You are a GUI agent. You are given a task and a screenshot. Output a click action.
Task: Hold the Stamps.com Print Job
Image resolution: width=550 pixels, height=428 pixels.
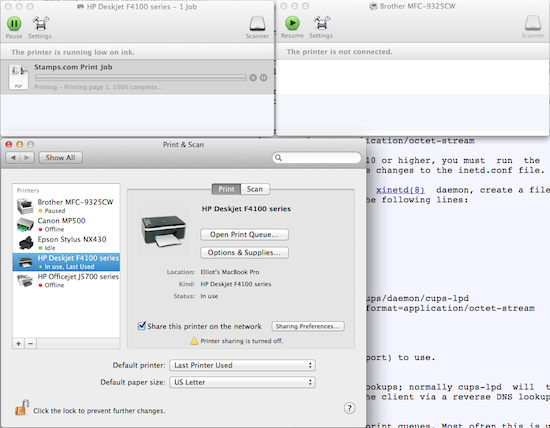point(263,78)
